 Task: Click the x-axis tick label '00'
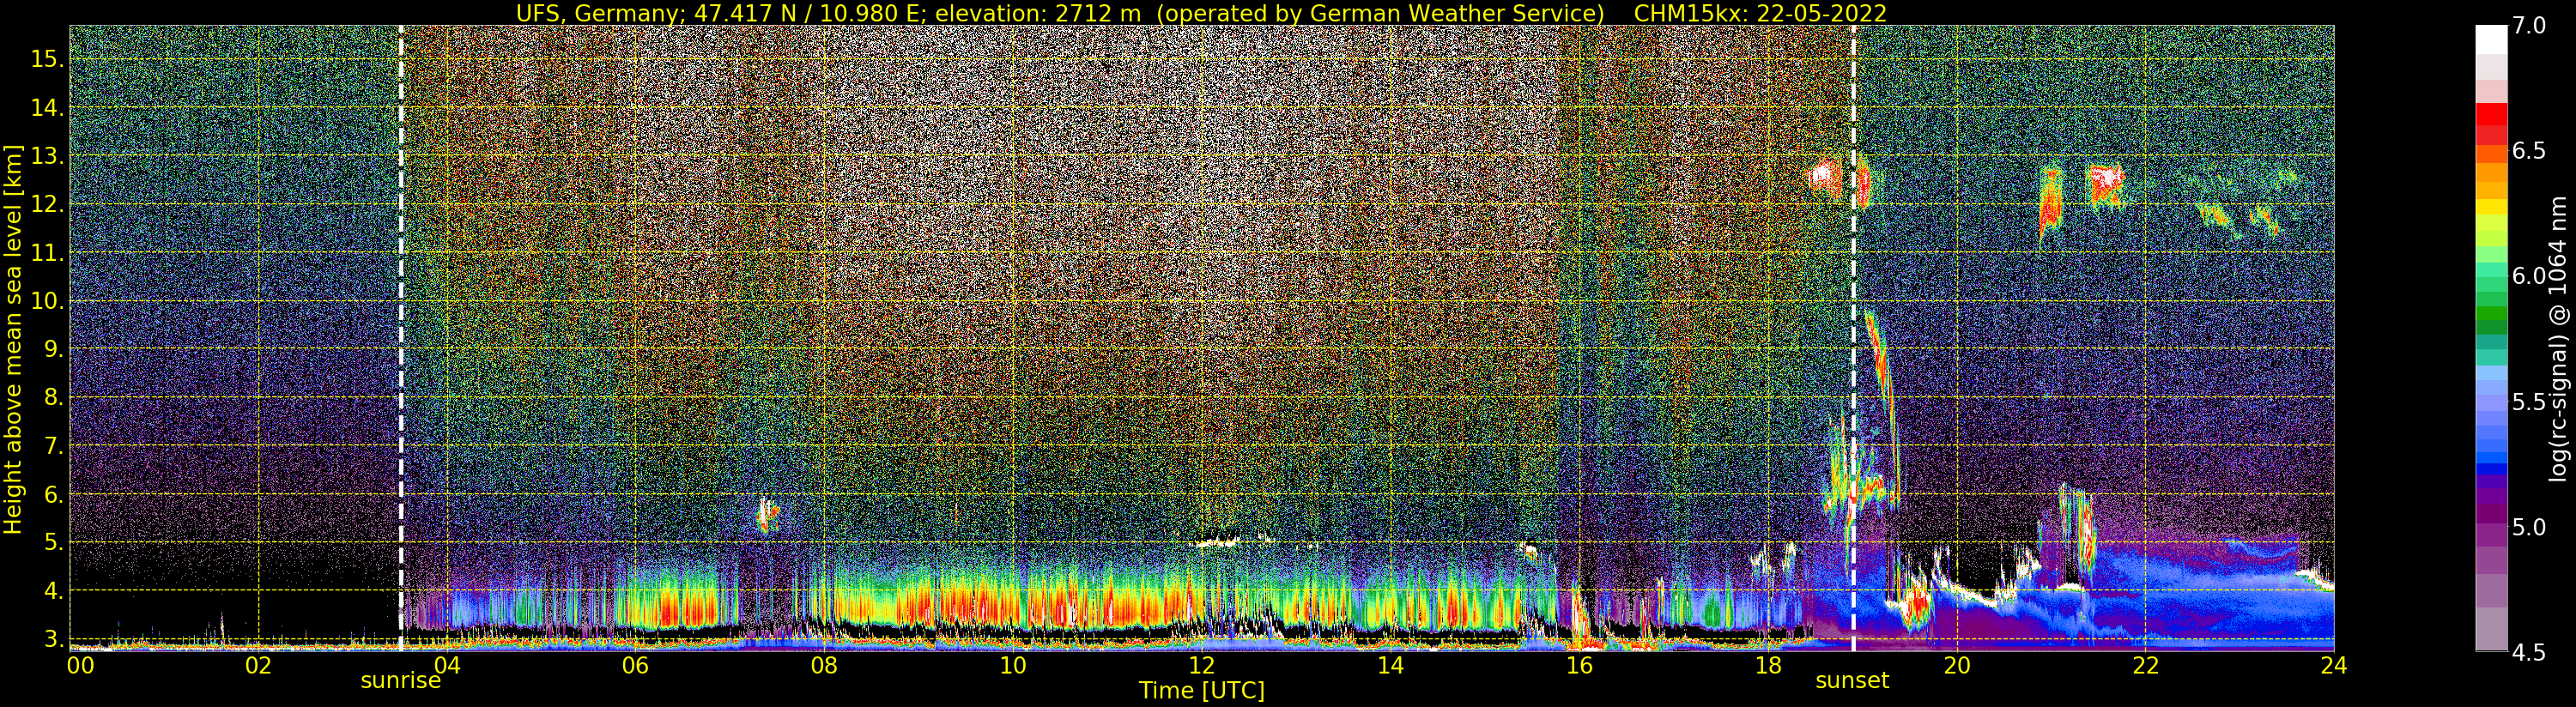click(80, 666)
